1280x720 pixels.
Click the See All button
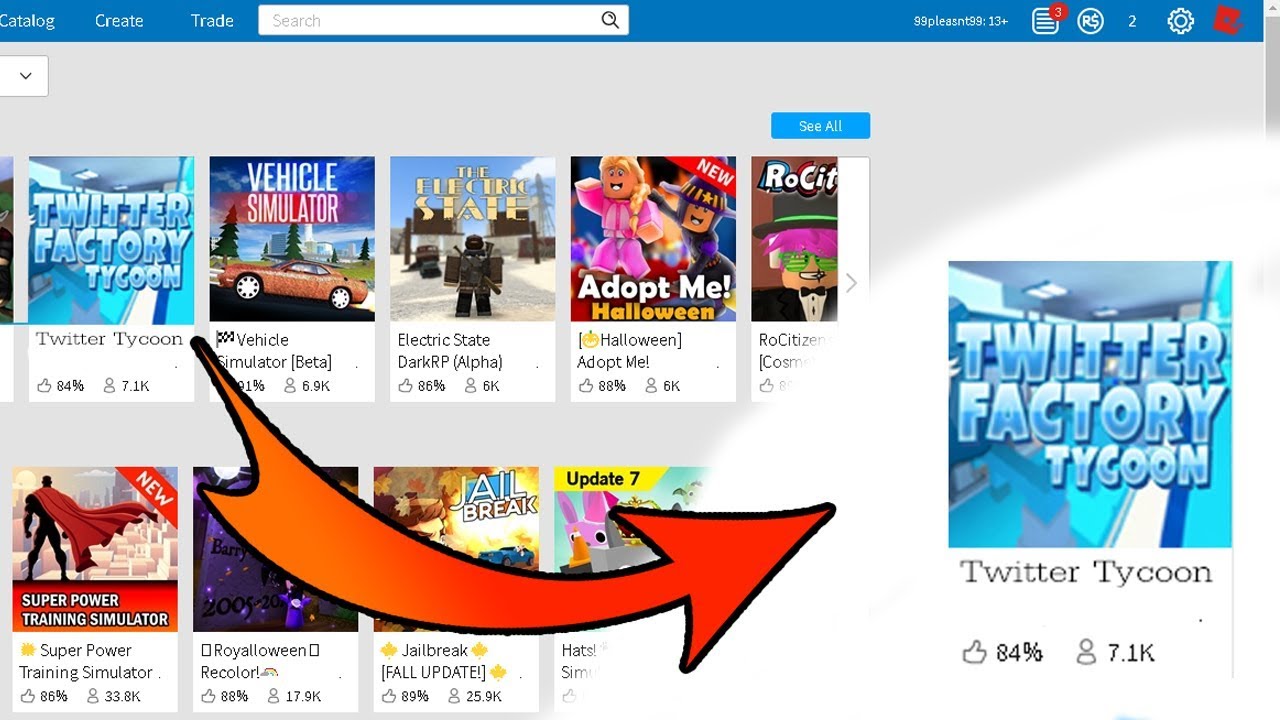coord(820,126)
